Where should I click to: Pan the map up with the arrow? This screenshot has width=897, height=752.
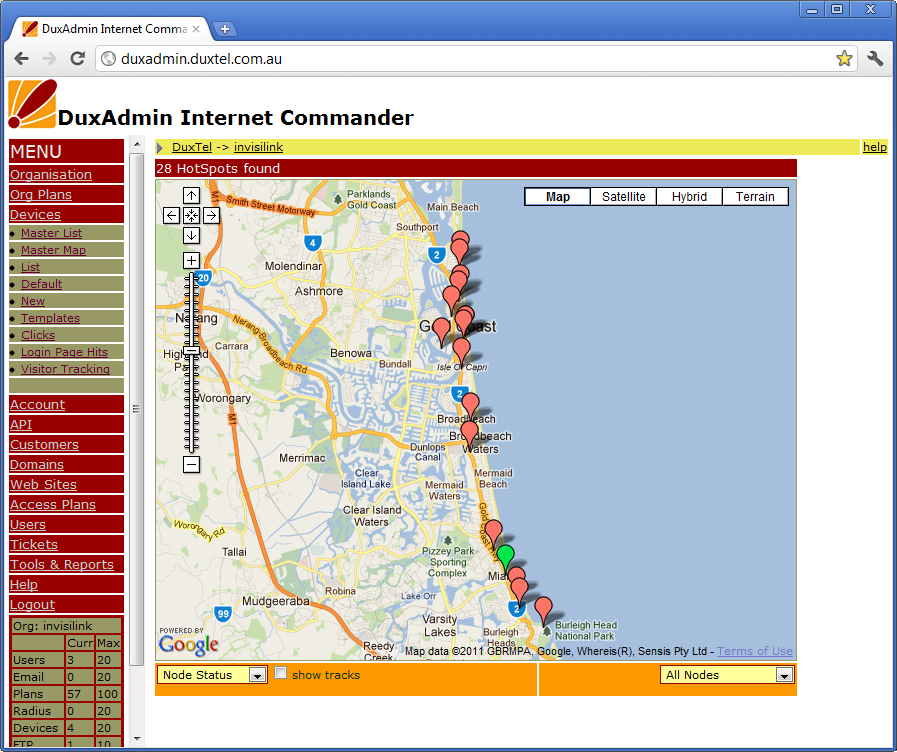[191, 196]
